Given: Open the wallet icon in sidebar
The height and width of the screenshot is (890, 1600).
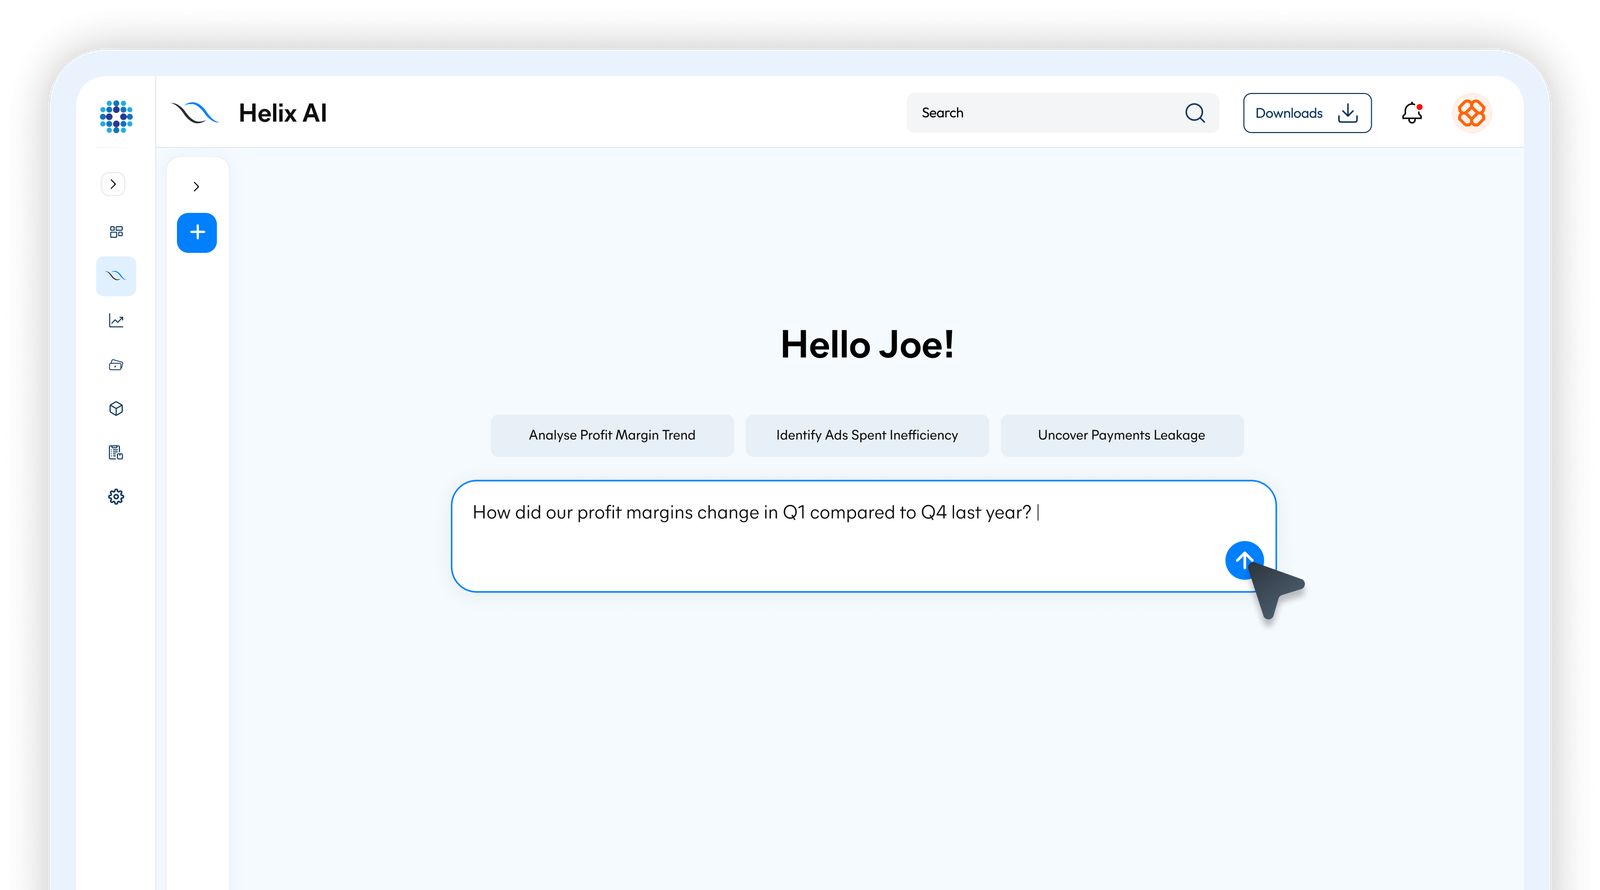Looking at the screenshot, I should click(x=116, y=365).
